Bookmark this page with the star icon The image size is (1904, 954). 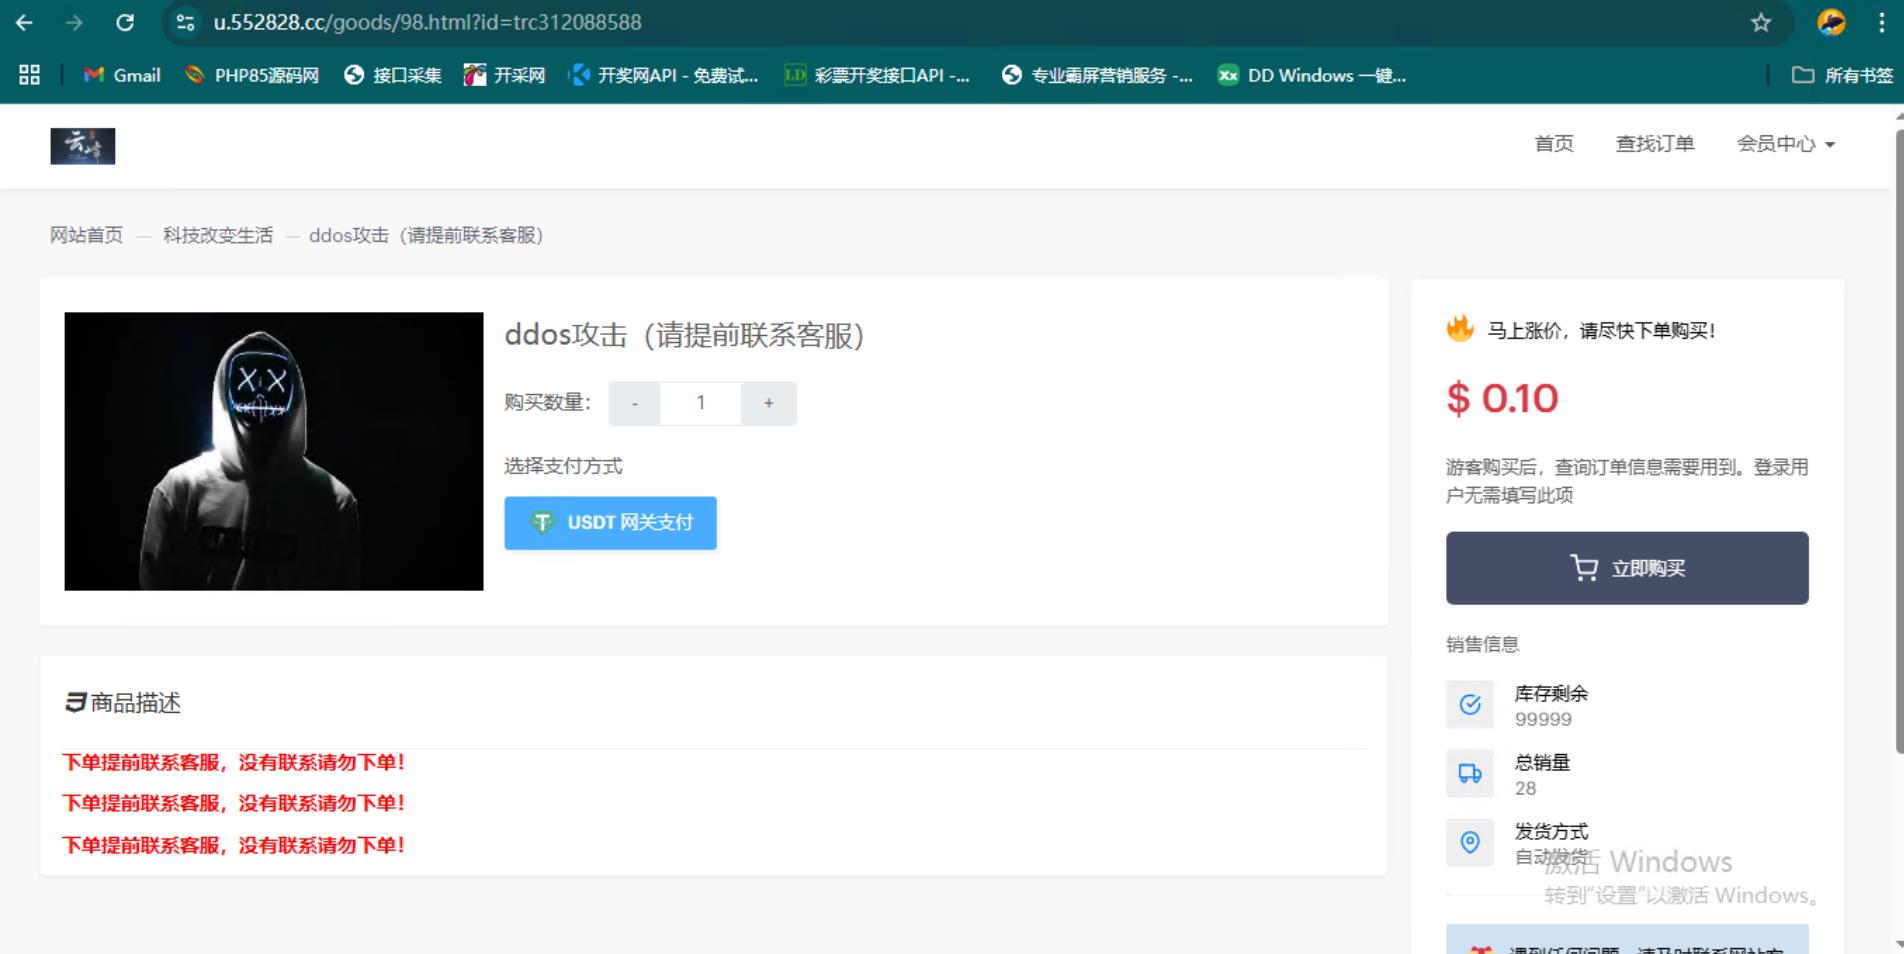[1761, 22]
